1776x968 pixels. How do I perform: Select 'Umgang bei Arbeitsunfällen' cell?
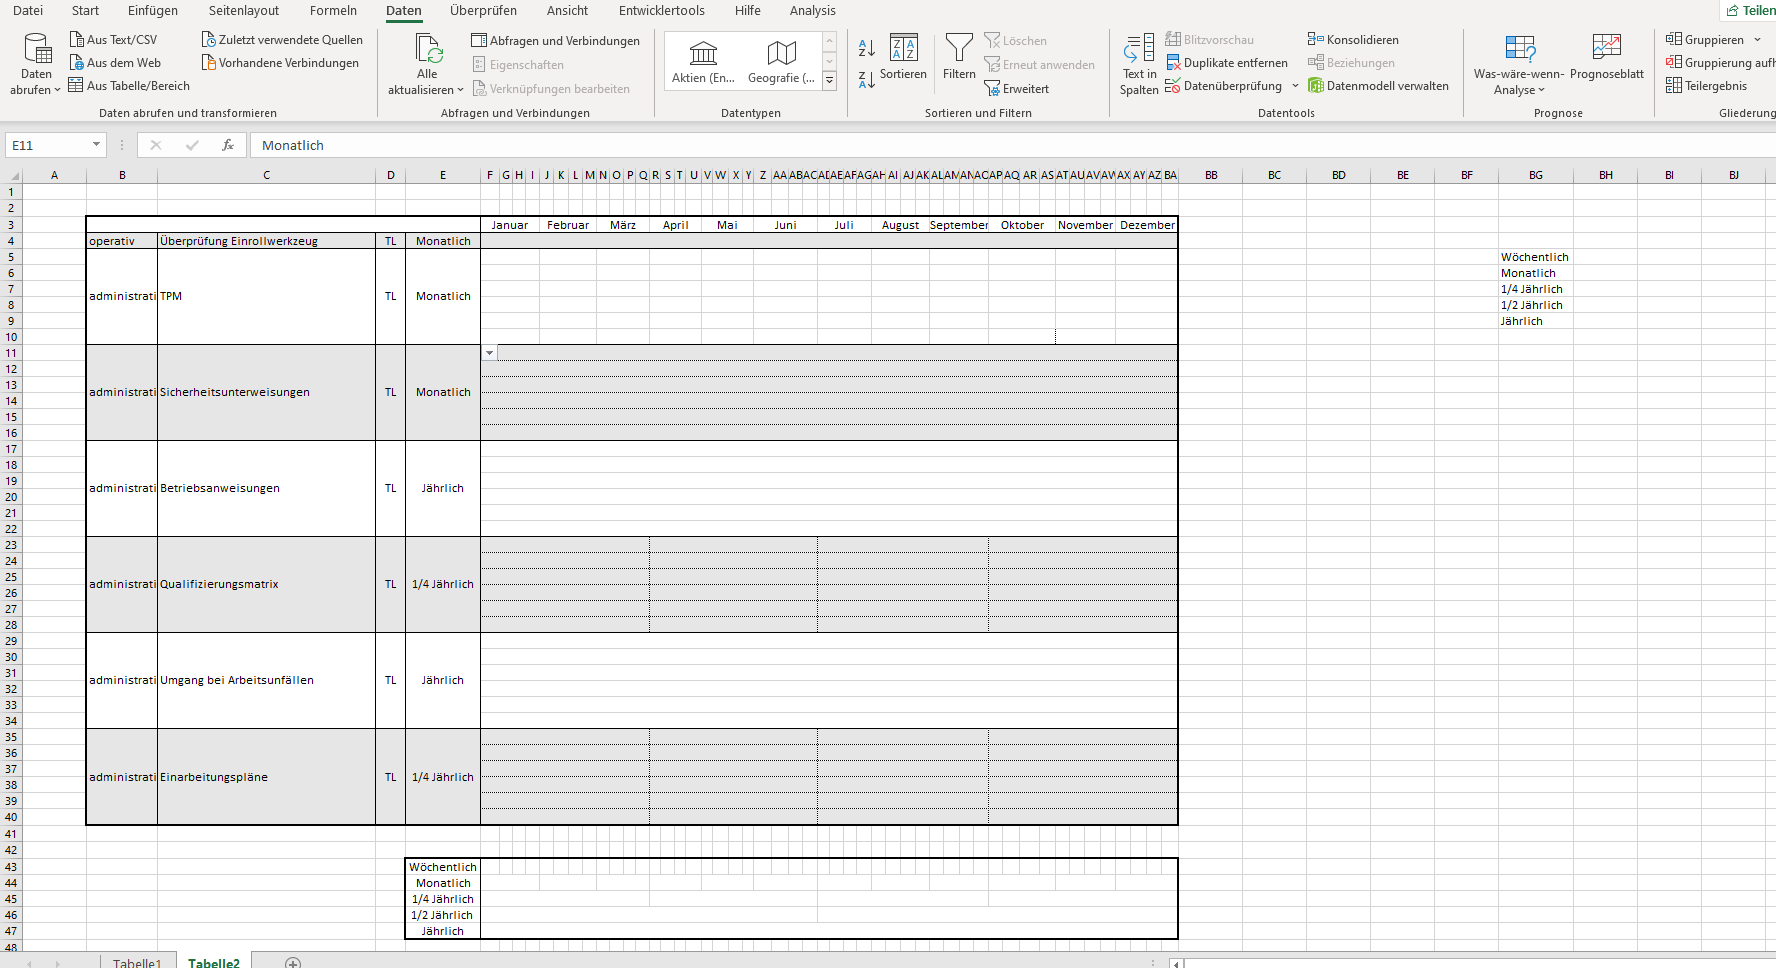click(266, 680)
